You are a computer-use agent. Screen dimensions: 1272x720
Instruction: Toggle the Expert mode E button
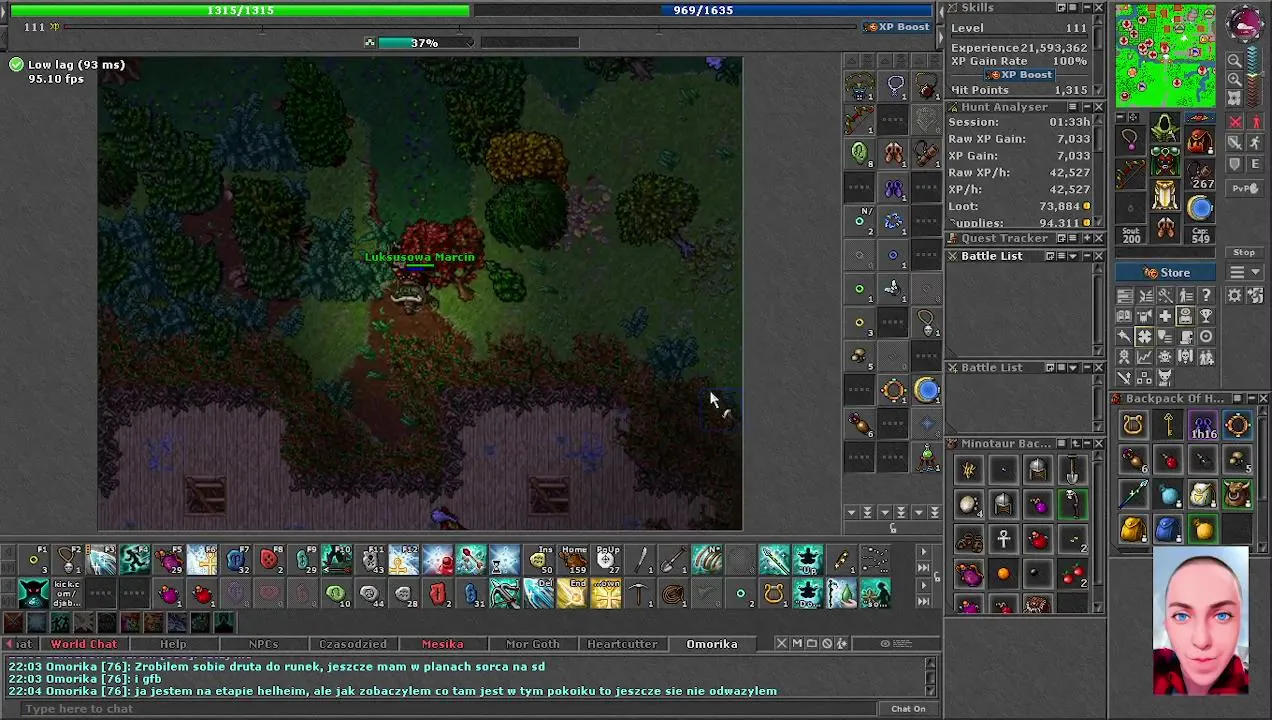click(1255, 163)
